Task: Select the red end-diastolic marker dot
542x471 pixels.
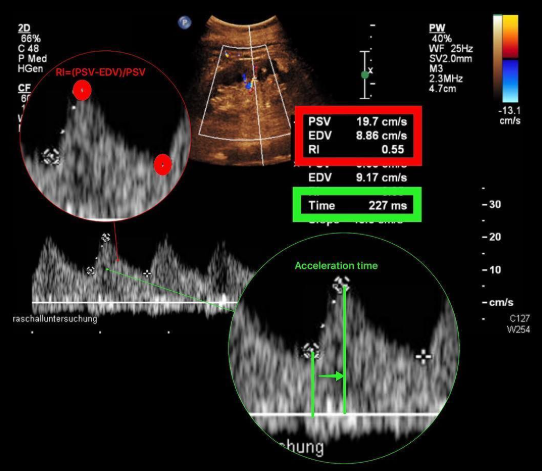Action: (x=162, y=164)
